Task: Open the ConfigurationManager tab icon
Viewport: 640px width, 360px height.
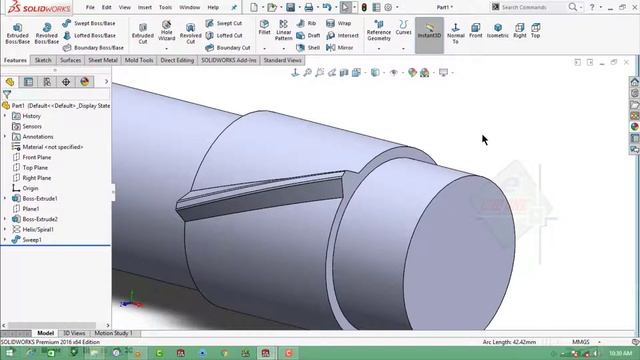Action: [47, 82]
